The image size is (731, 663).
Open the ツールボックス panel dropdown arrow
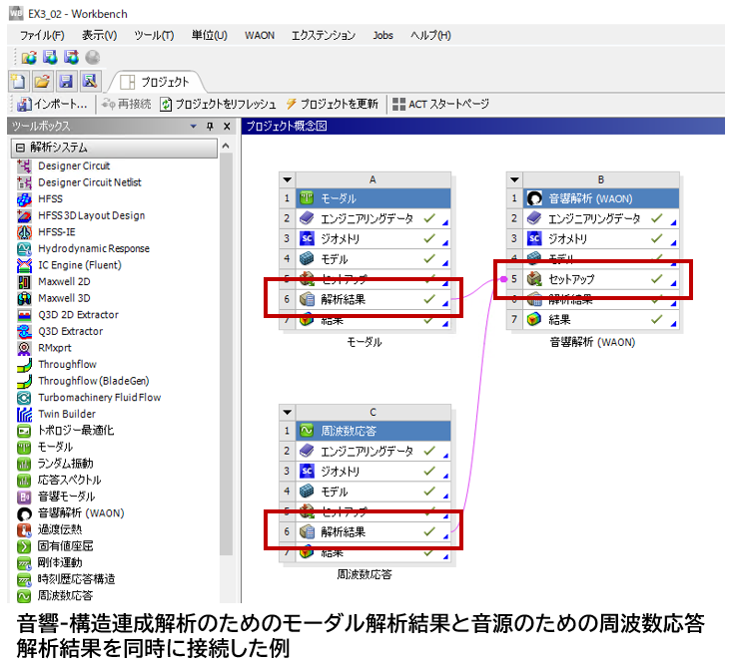(x=193, y=126)
